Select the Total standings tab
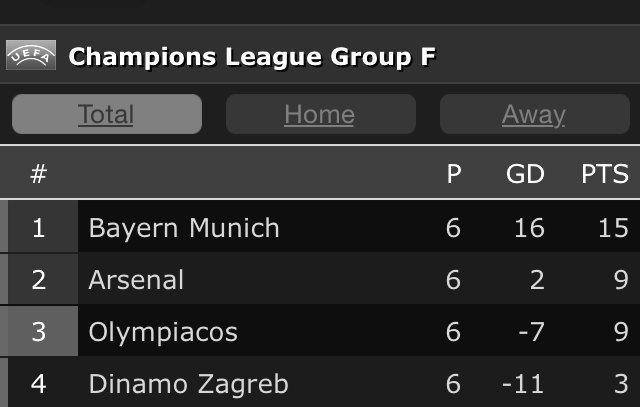Screen dimensions: 640x407 click(107, 114)
